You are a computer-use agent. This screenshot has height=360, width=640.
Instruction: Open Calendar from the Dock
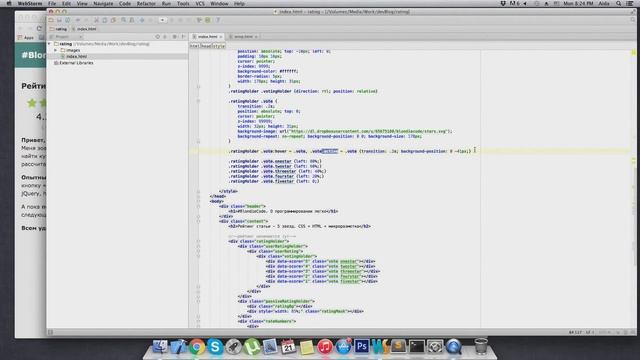coord(288,347)
